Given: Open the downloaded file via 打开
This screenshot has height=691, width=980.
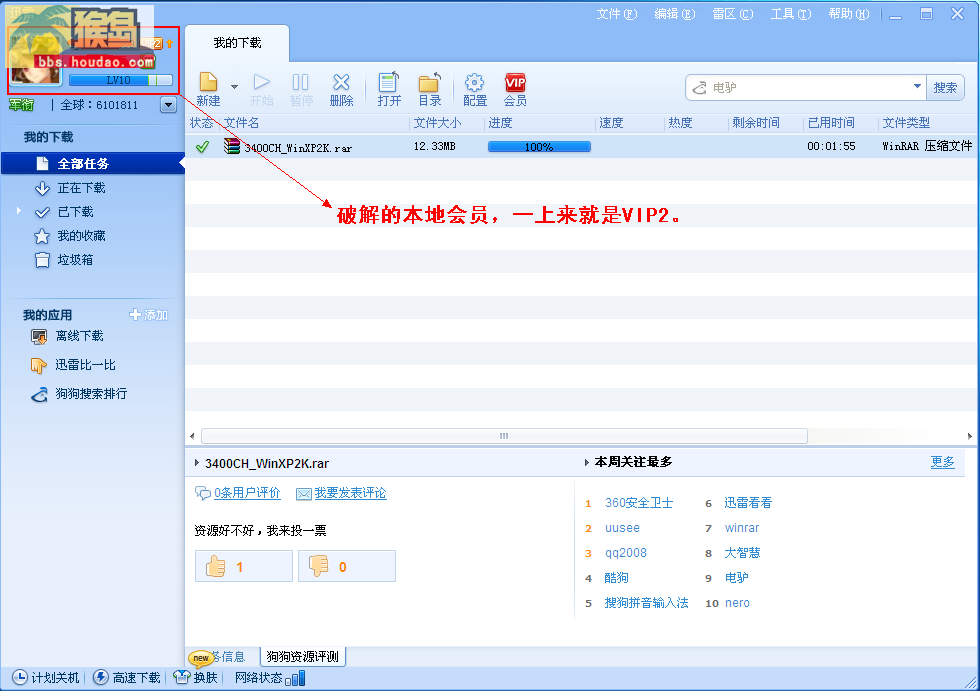Looking at the screenshot, I should click(389, 89).
